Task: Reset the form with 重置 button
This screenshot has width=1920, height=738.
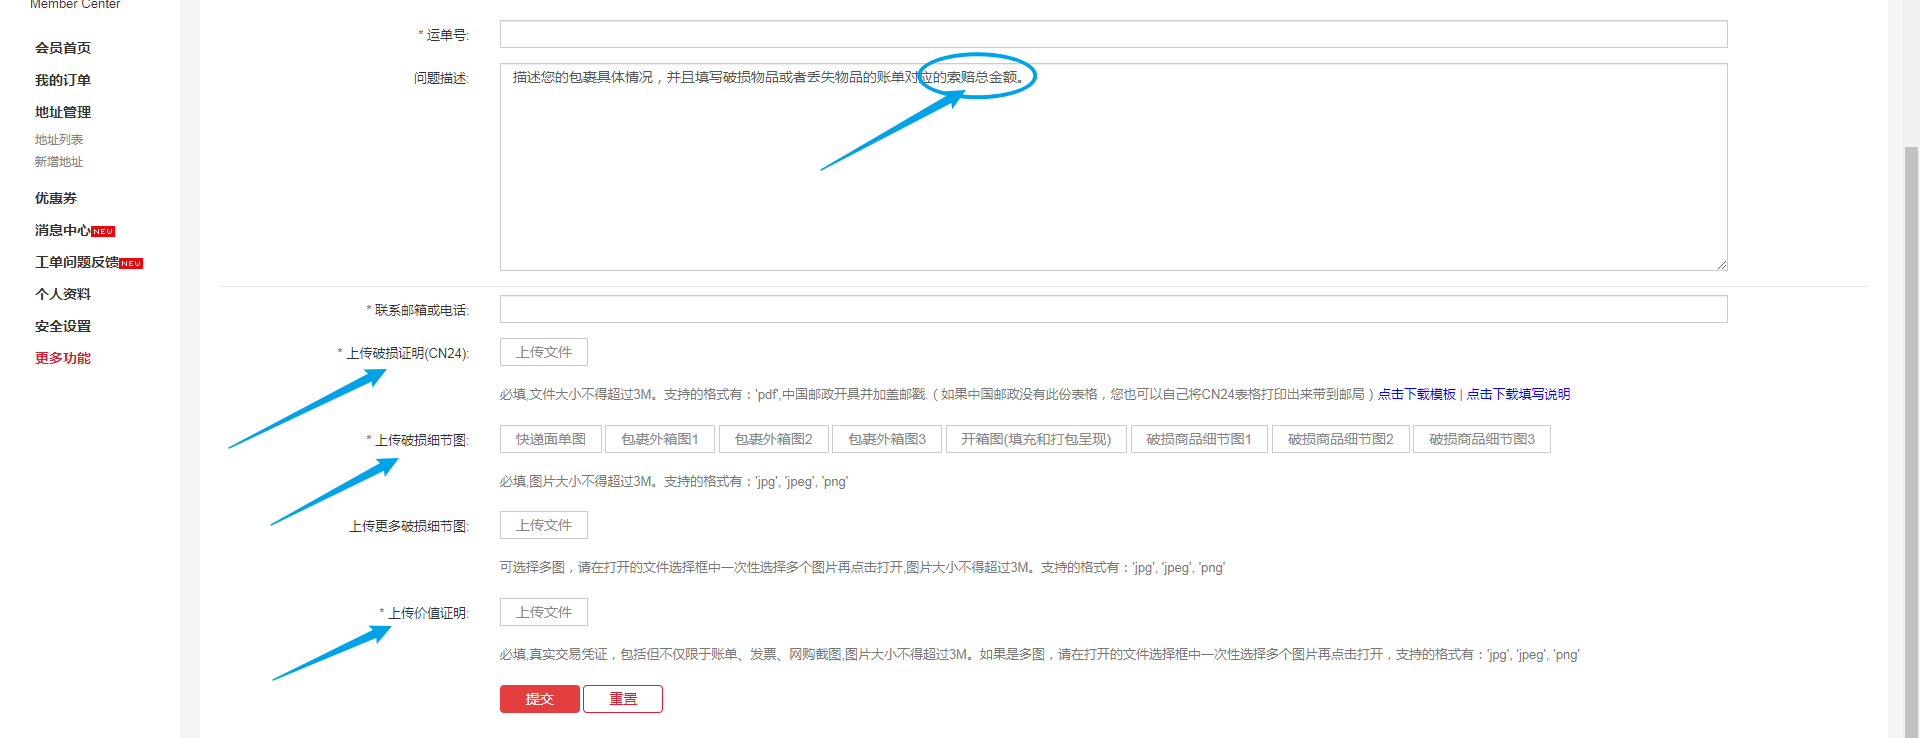Action: 623,699
